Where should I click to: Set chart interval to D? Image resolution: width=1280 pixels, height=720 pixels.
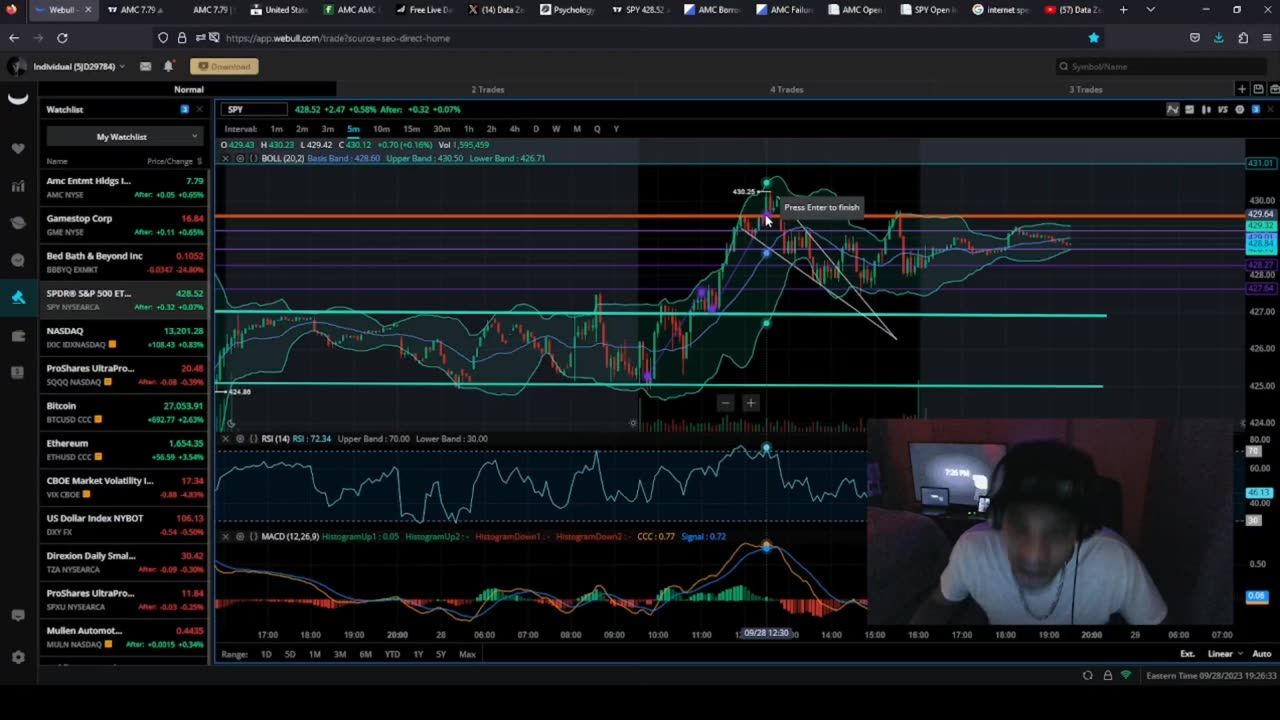point(535,129)
